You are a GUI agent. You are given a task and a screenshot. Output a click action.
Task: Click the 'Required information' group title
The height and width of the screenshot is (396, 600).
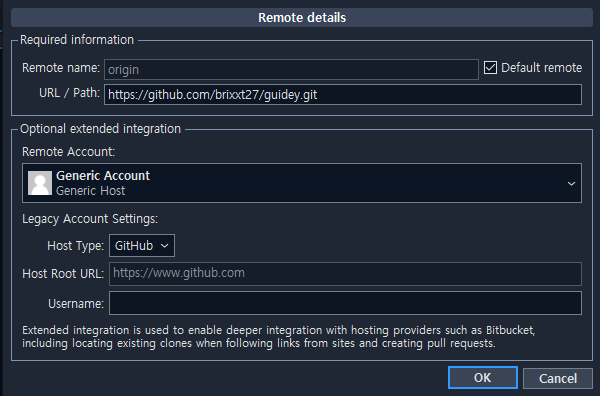(x=77, y=40)
